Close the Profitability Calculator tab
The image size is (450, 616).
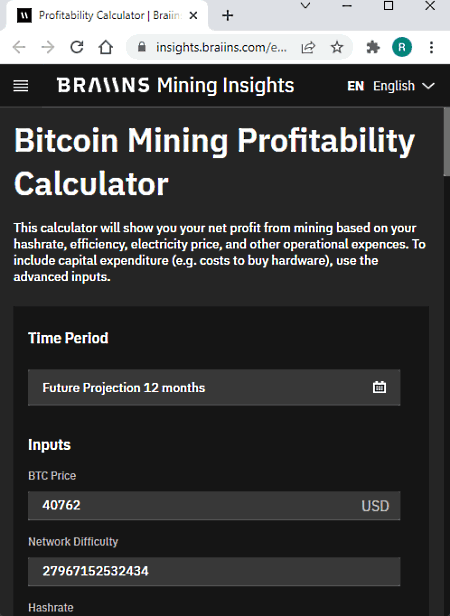(x=193, y=16)
